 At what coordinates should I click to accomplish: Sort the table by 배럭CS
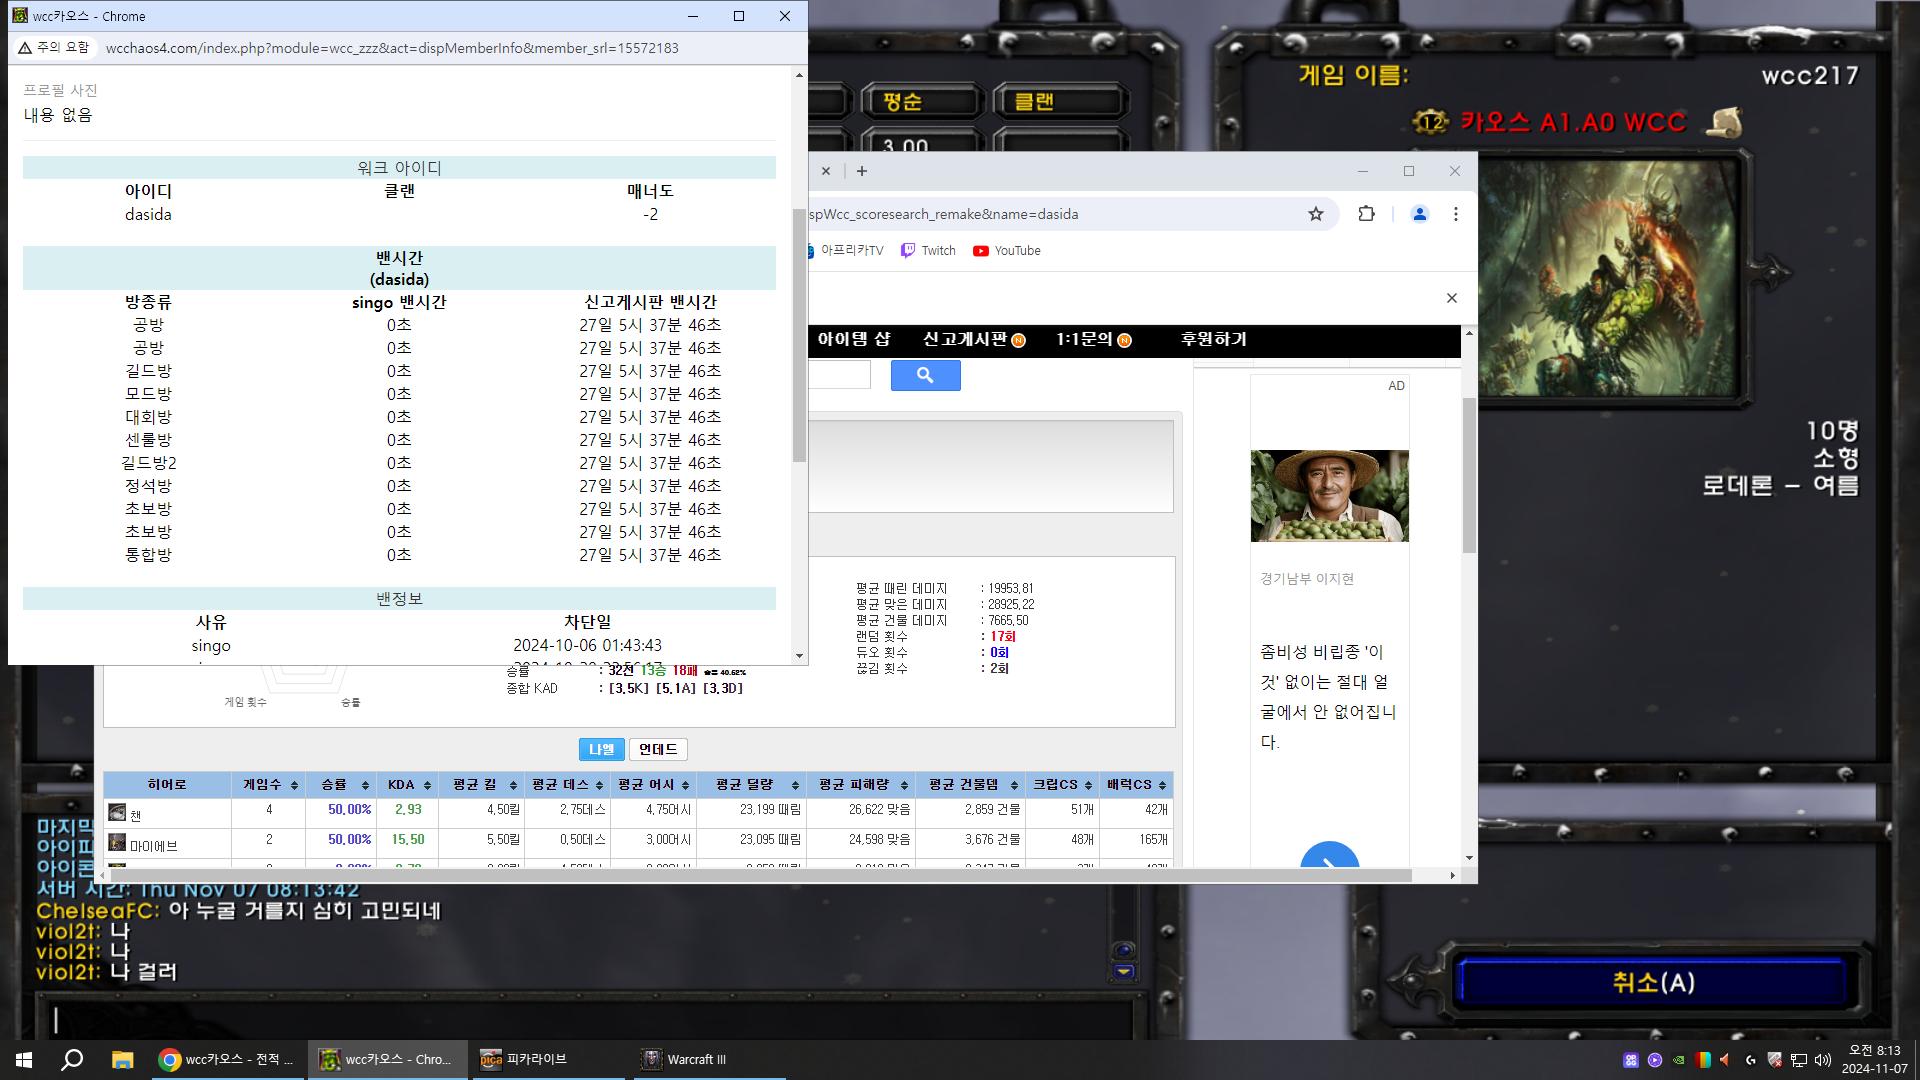pyautogui.click(x=1135, y=785)
